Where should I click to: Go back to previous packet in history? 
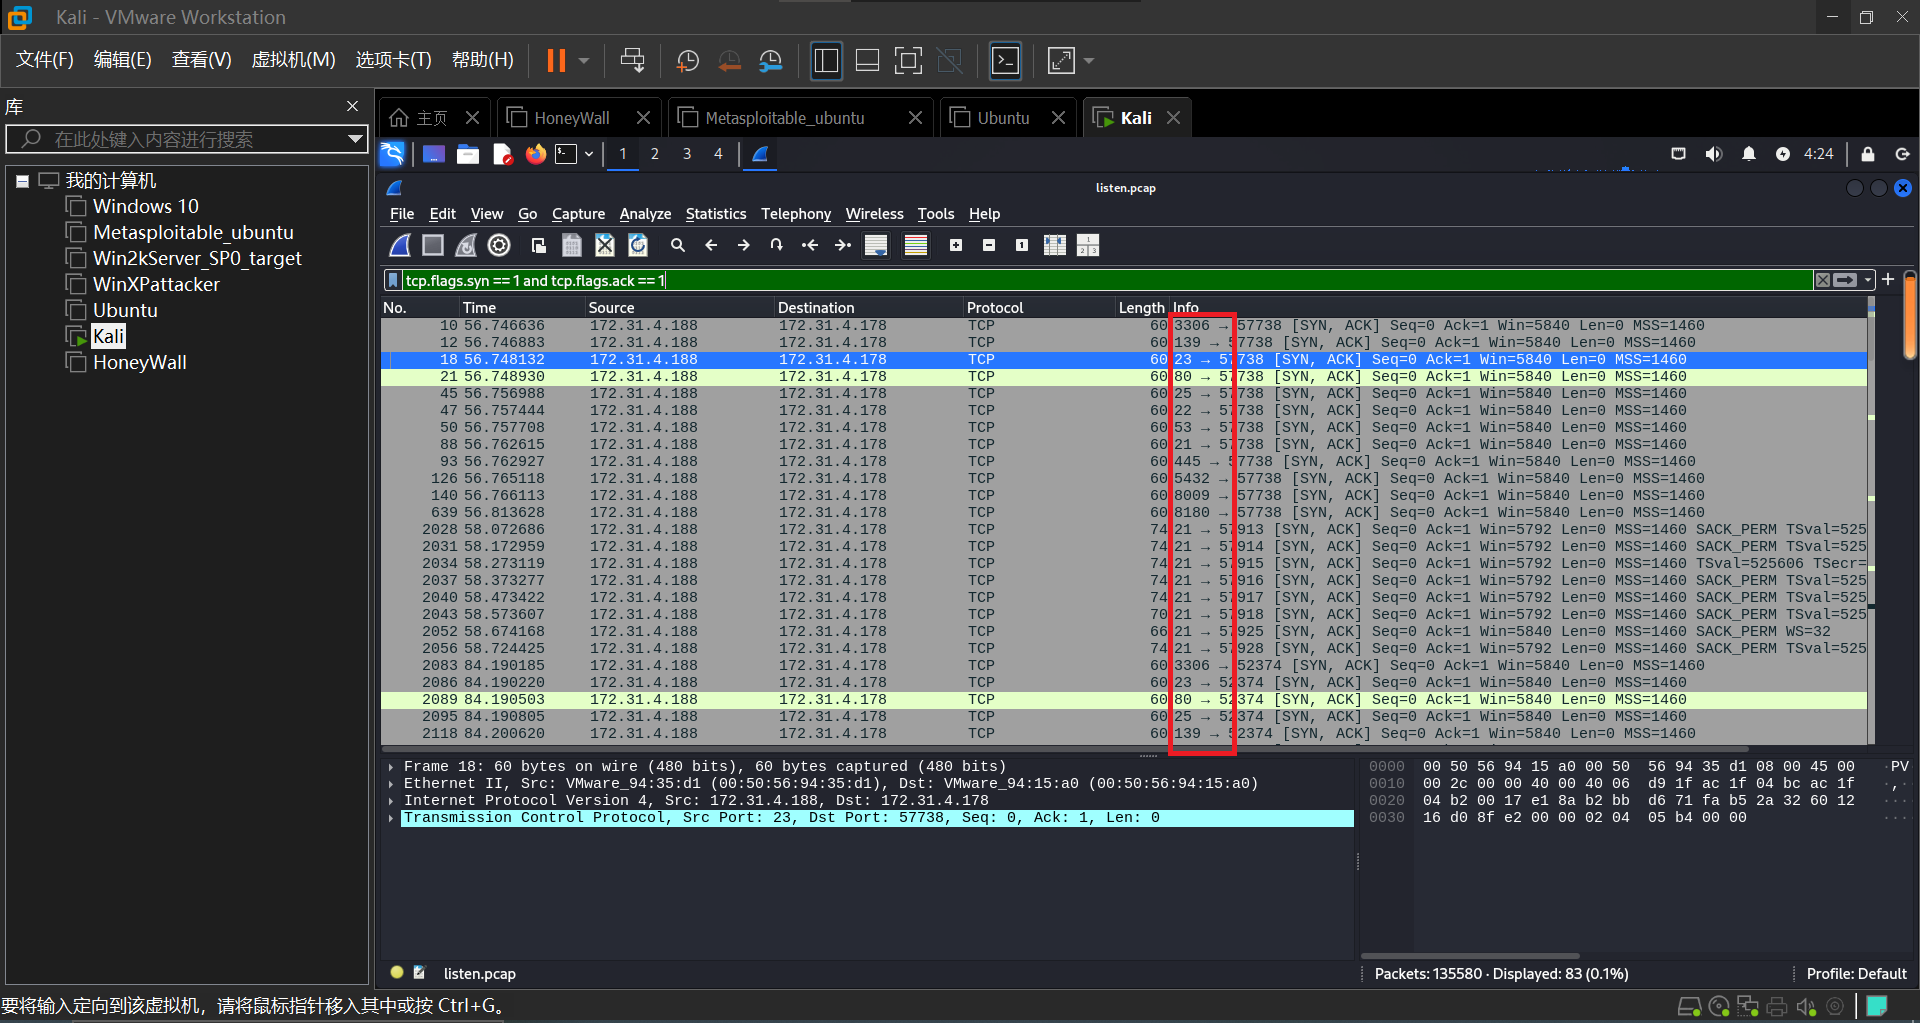point(711,245)
